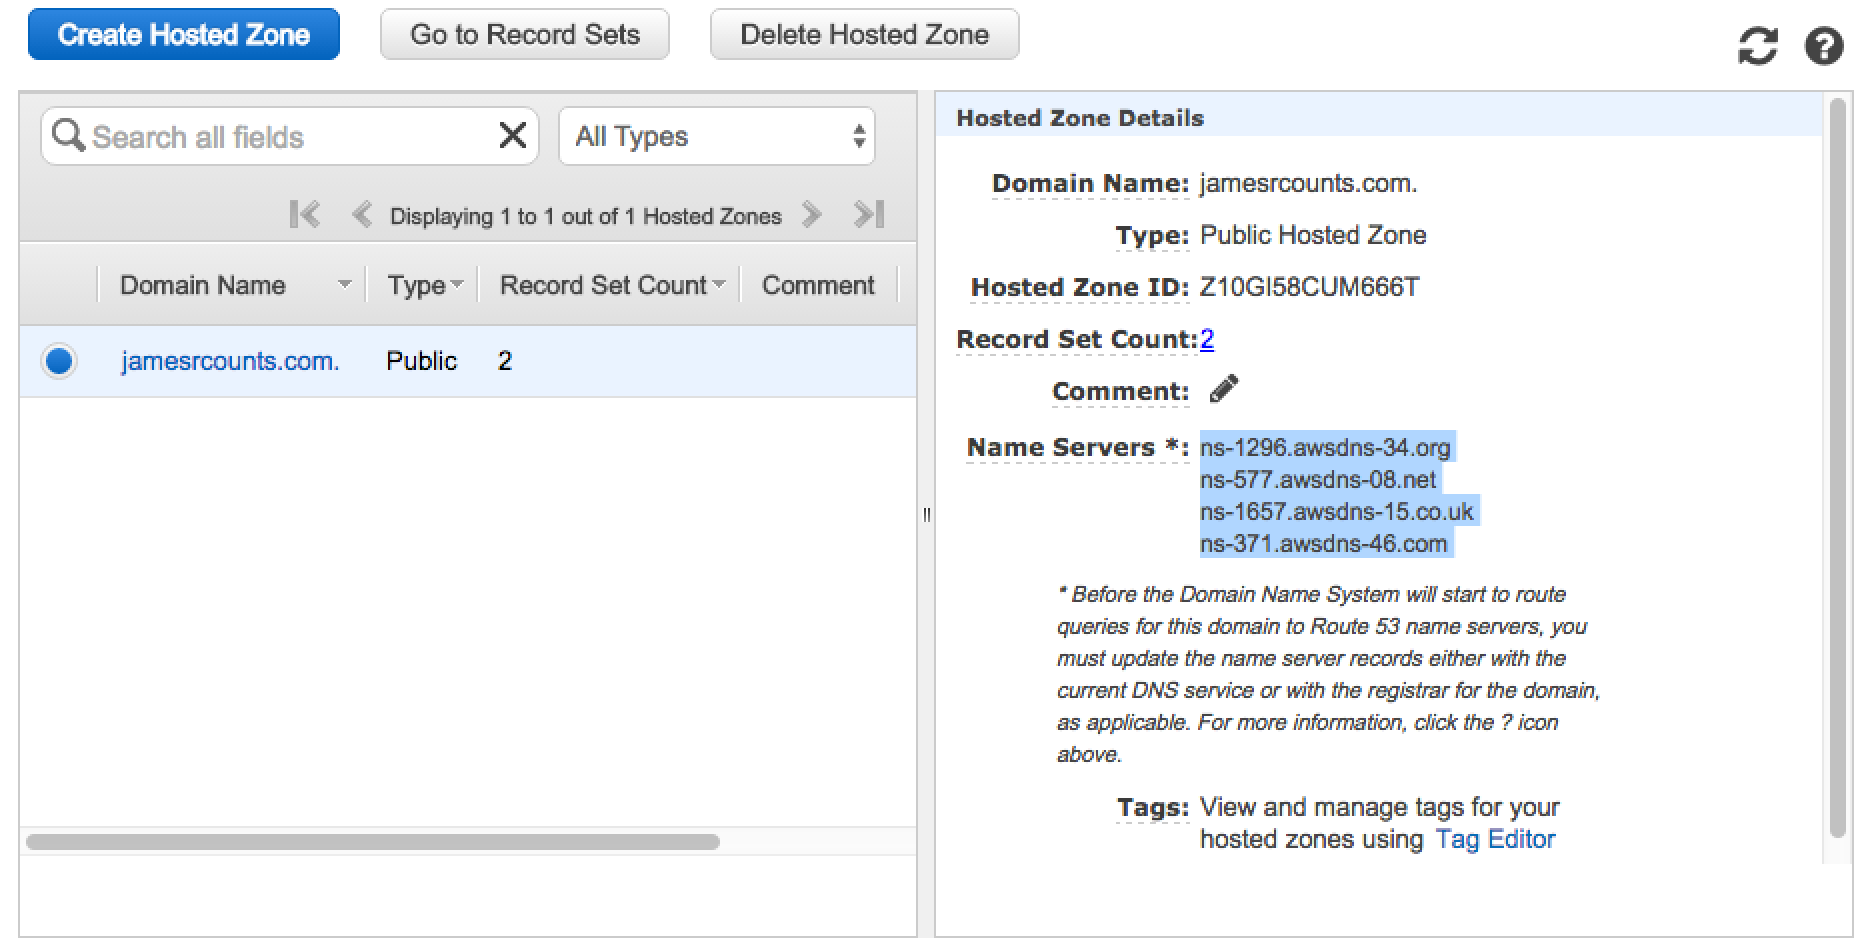Viewport: 1868px width, 948px height.
Task: Open the Tag Editor link
Action: (x=1495, y=839)
